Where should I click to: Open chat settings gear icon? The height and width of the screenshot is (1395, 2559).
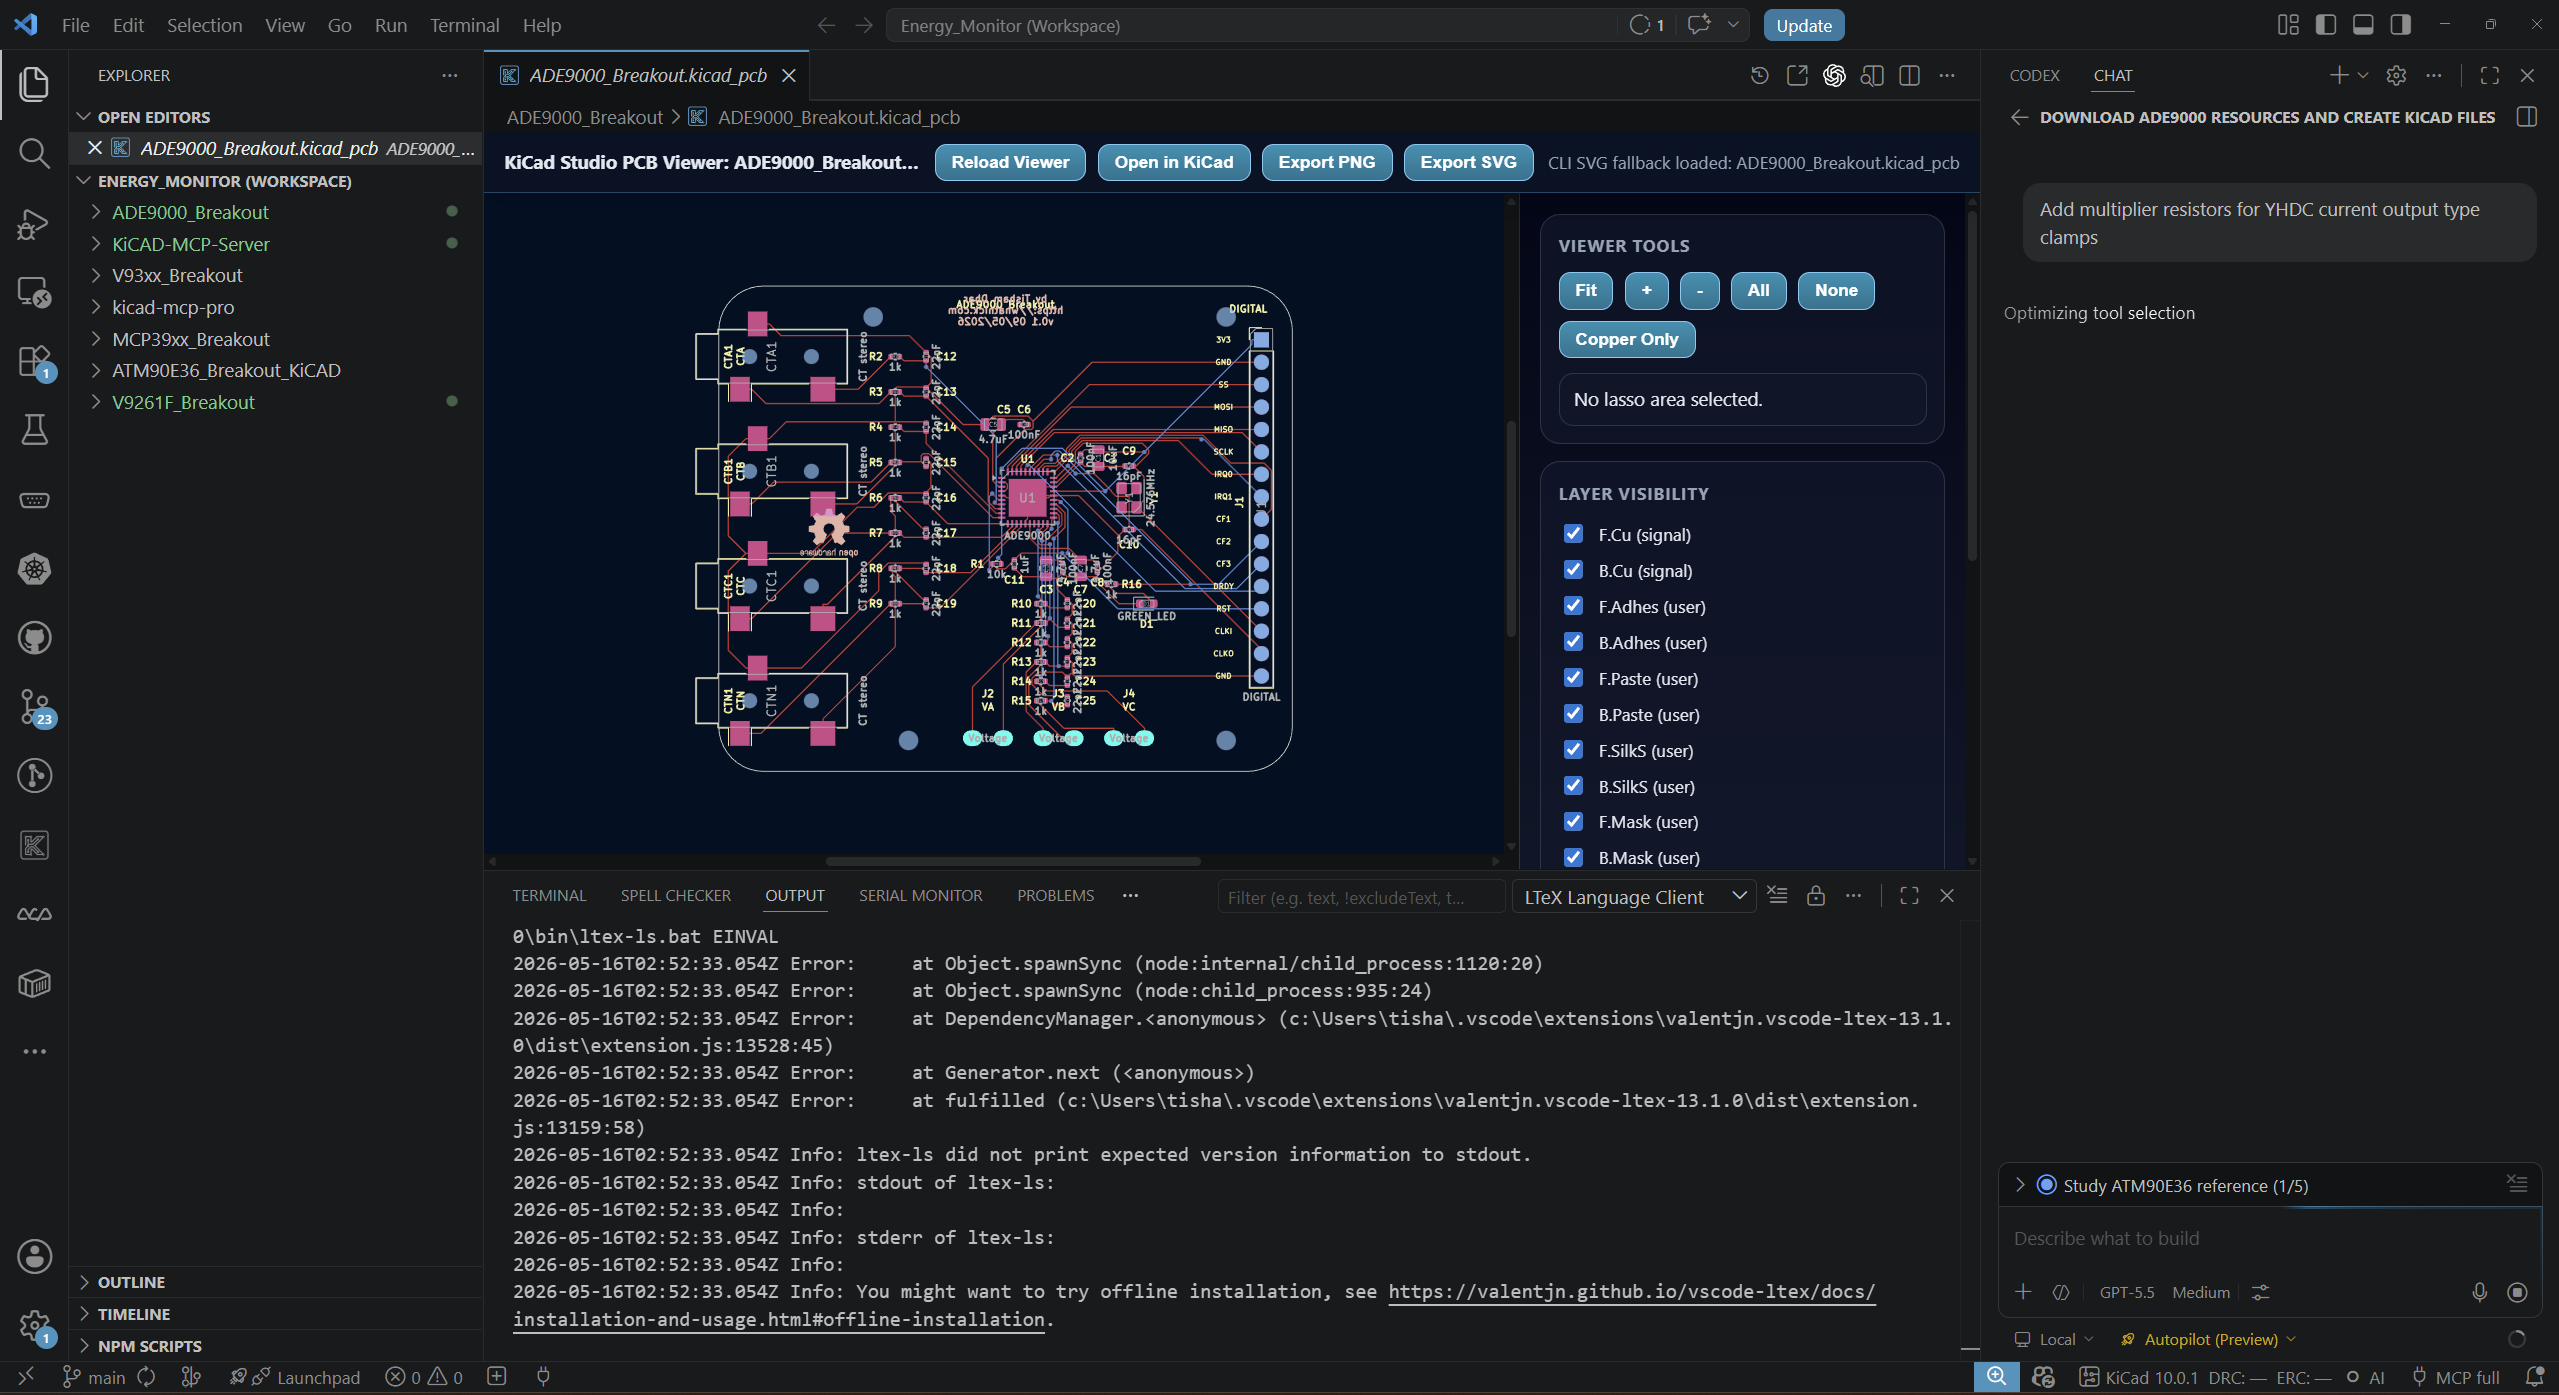click(x=2396, y=76)
